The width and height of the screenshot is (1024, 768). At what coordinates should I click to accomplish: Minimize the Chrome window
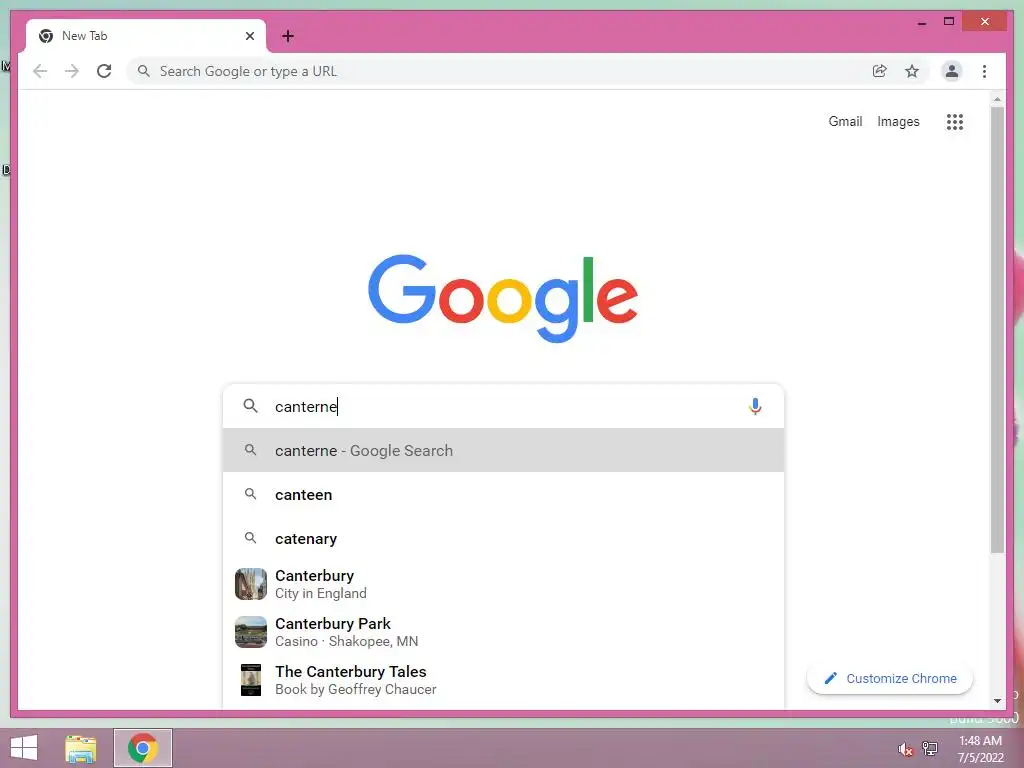click(x=921, y=22)
